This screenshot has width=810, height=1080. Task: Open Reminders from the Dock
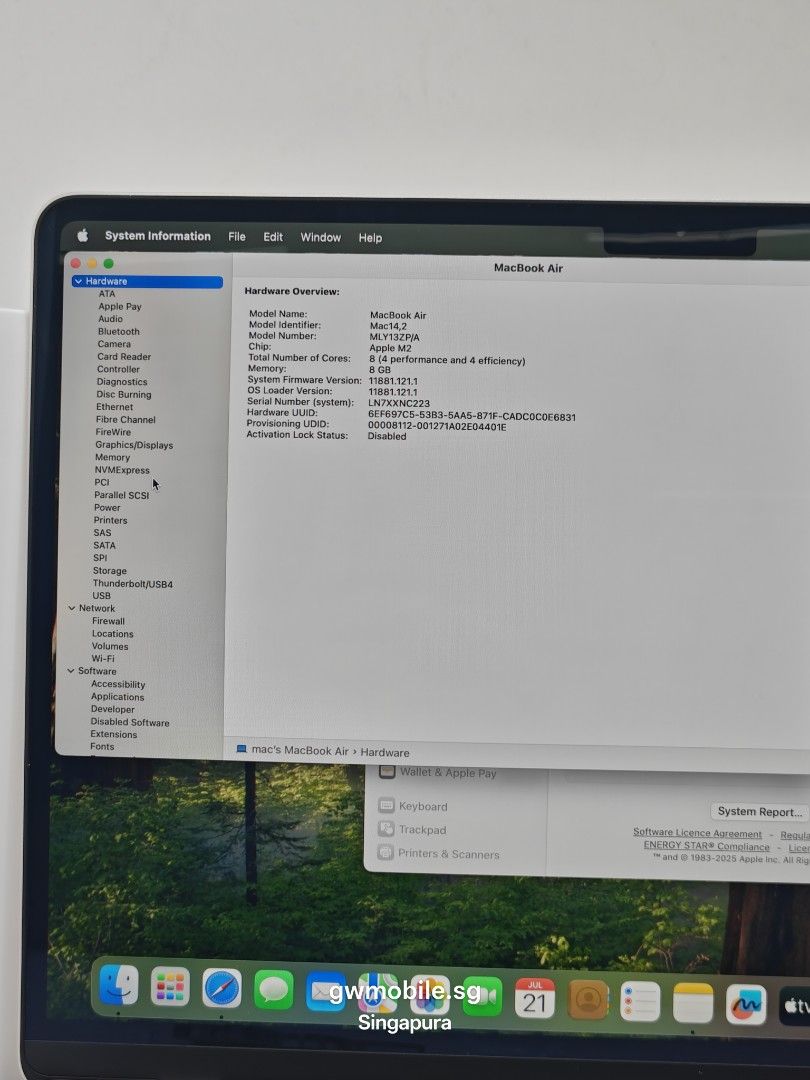[640, 1001]
